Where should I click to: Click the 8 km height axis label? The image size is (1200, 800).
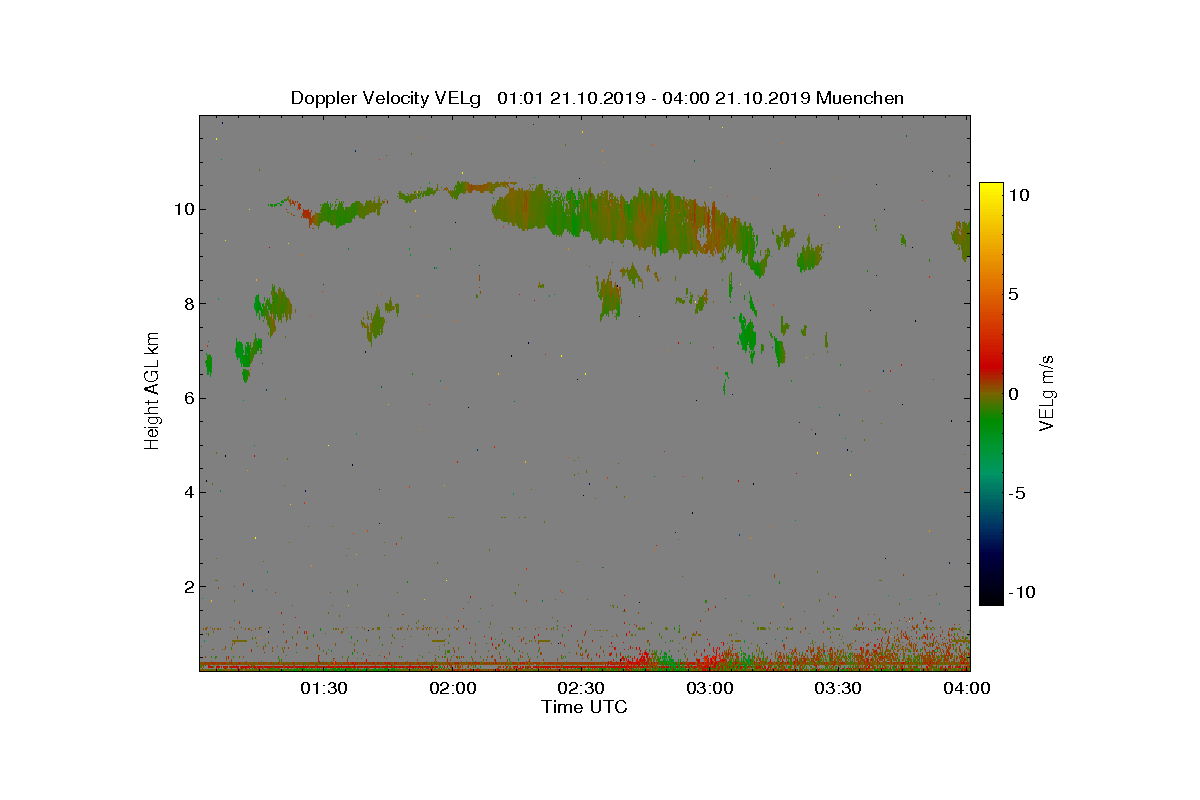coord(186,303)
